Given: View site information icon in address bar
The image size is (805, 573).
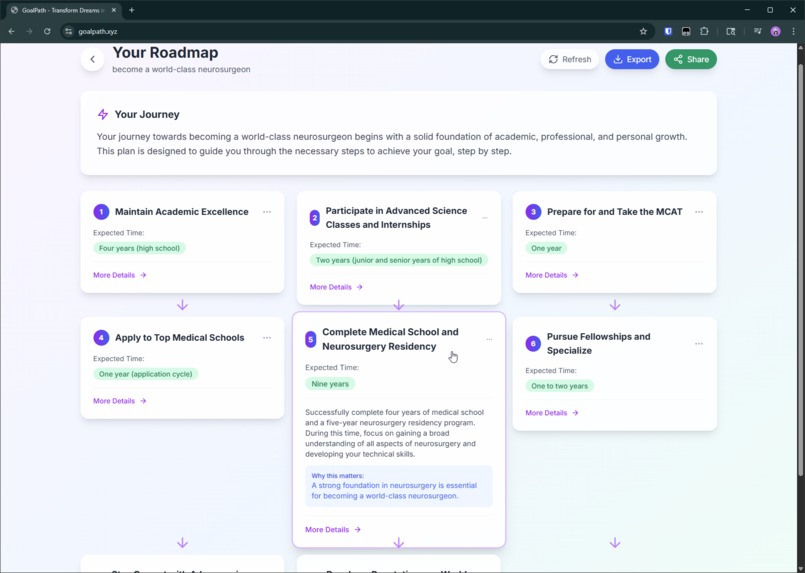Looking at the screenshot, I should point(69,31).
